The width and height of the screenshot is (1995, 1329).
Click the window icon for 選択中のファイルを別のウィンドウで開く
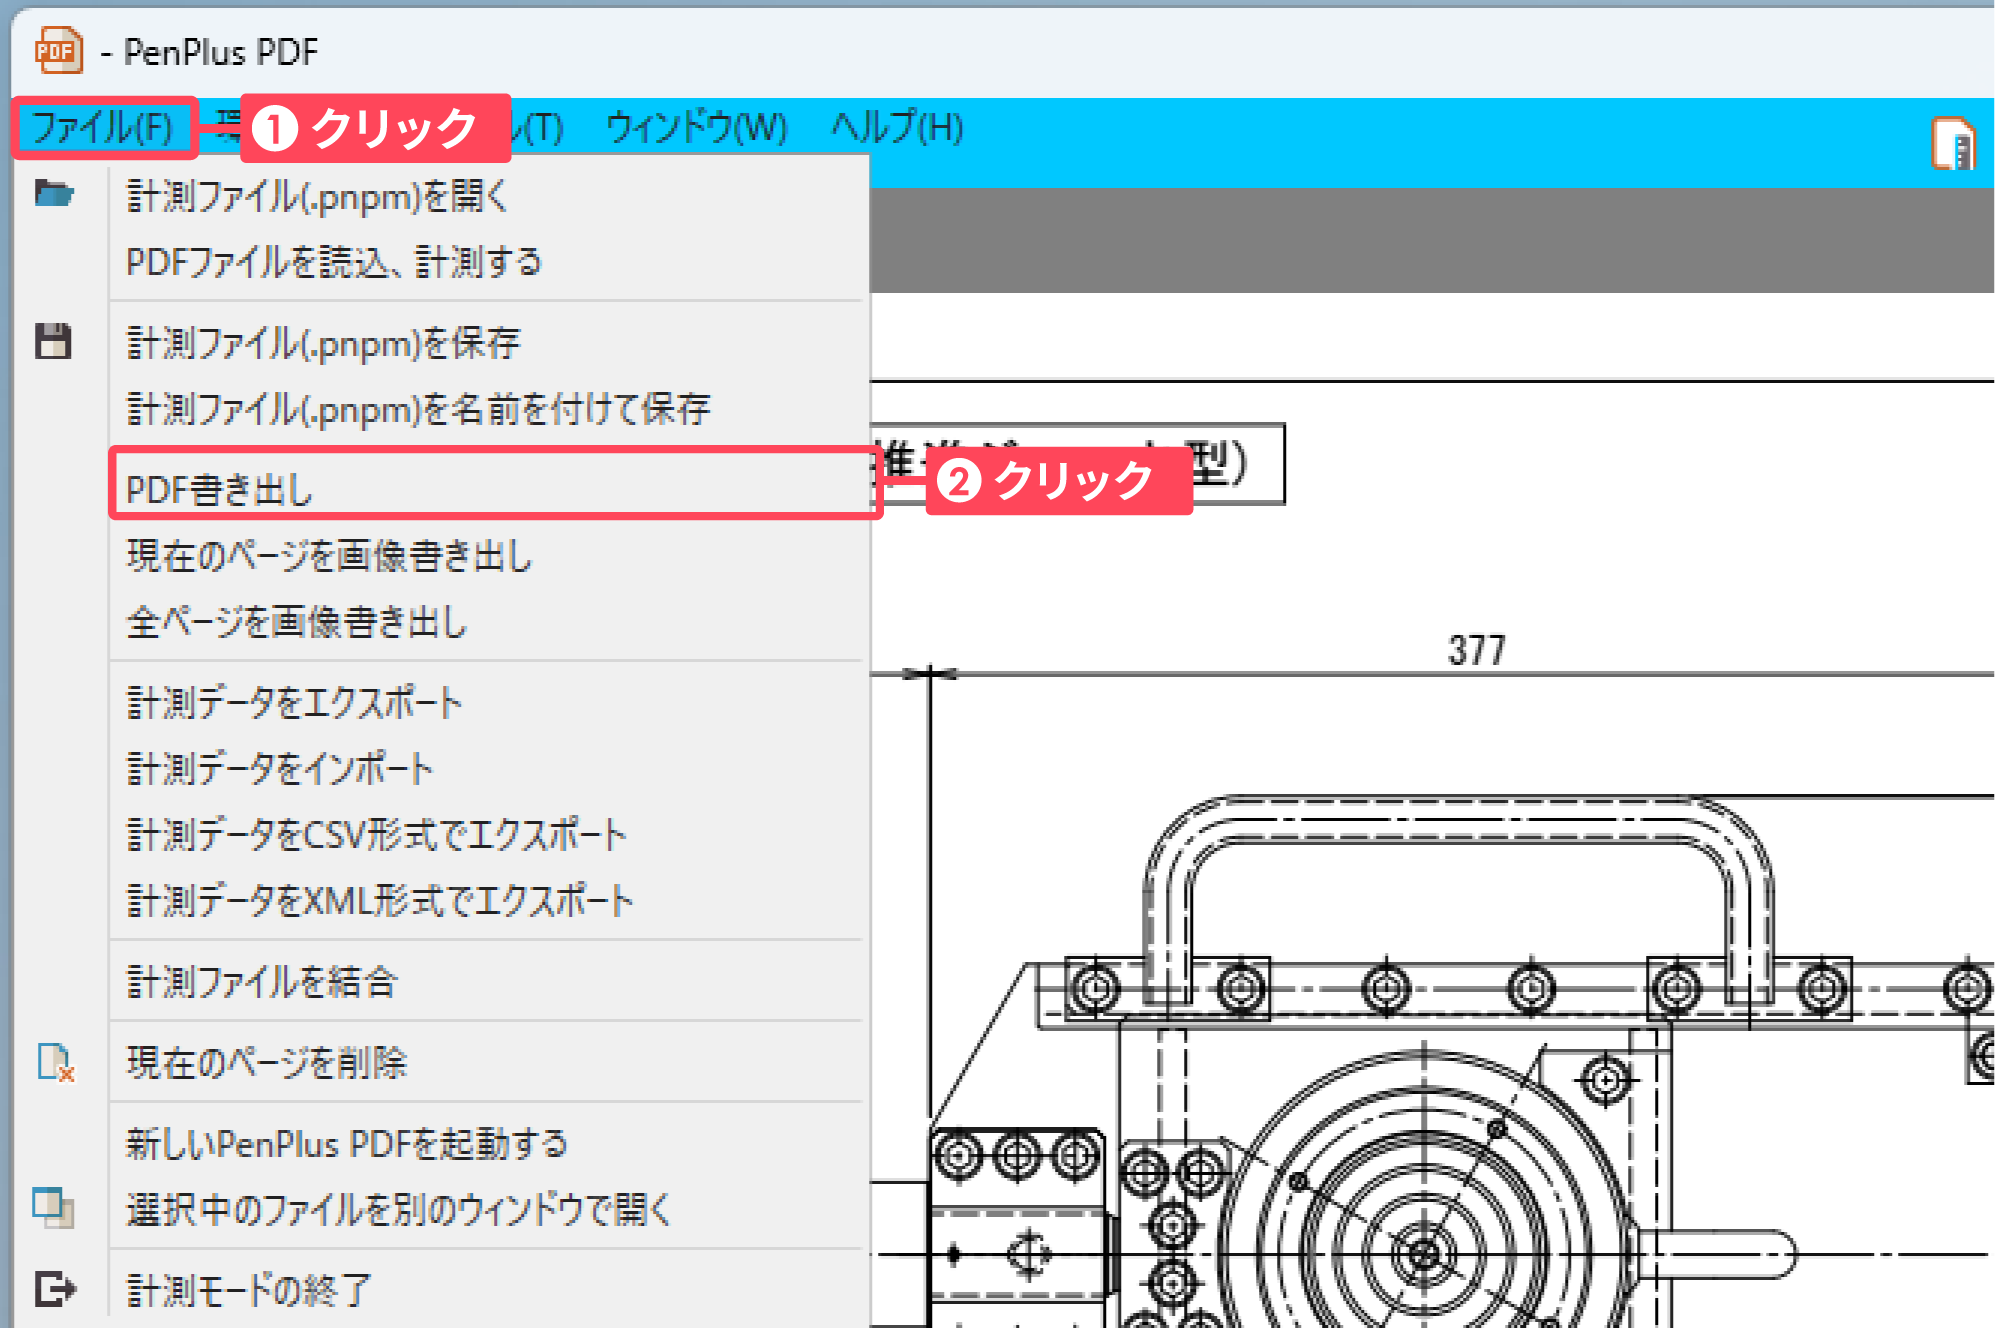tap(53, 1208)
